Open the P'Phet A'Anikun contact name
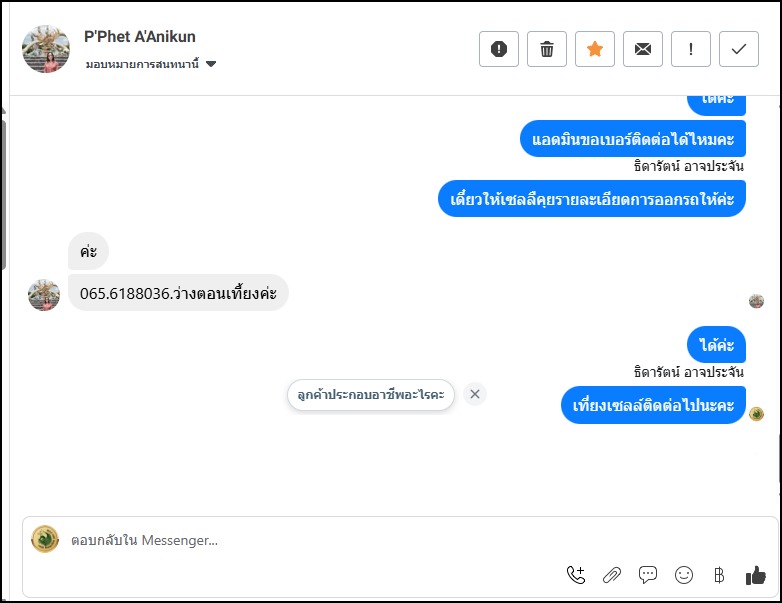The width and height of the screenshot is (782, 603). click(140, 37)
